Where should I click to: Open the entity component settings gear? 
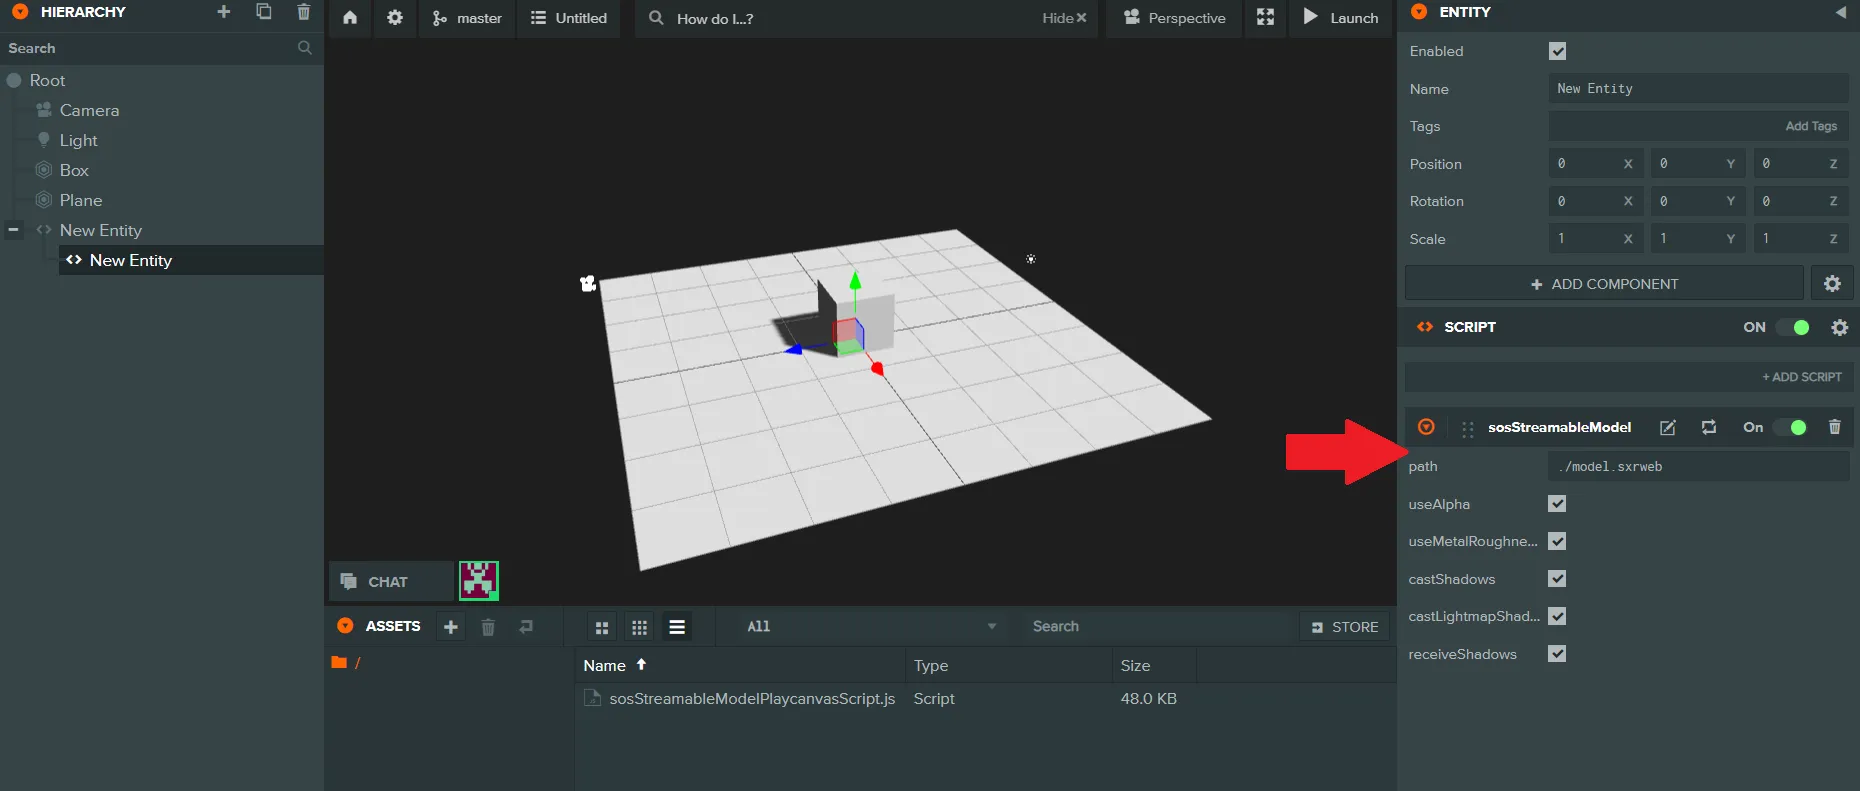(x=1832, y=284)
